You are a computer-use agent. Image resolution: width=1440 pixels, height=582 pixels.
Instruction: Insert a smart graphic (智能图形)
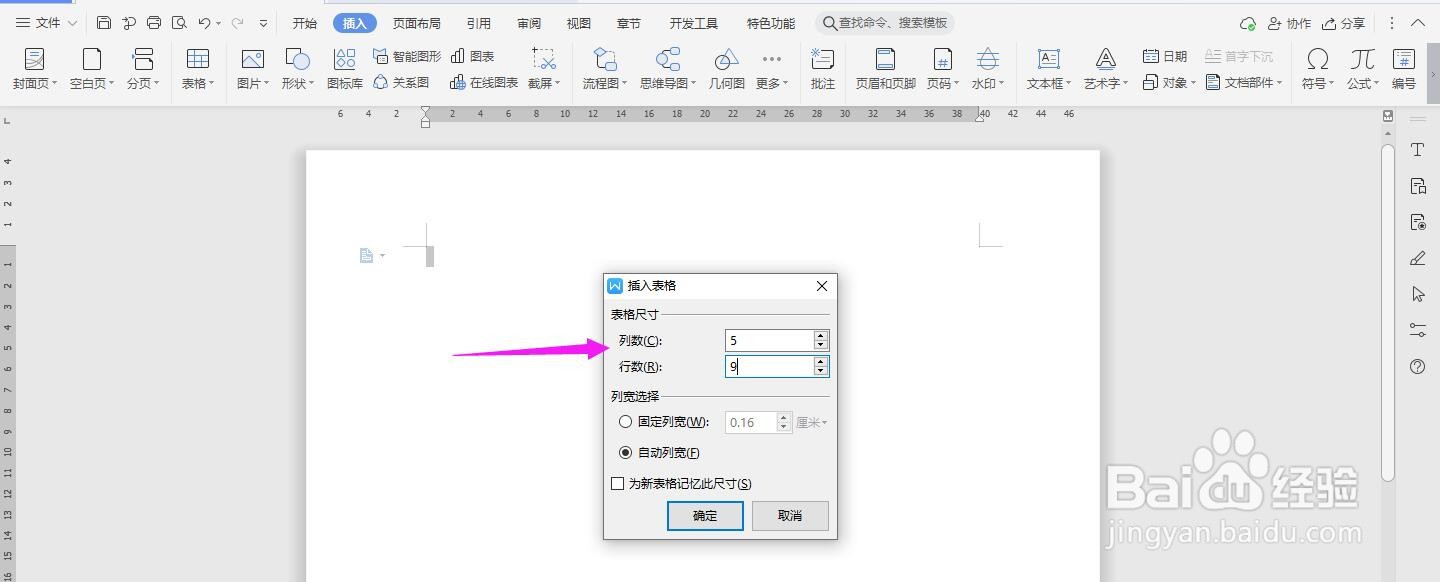pos(407,56)
